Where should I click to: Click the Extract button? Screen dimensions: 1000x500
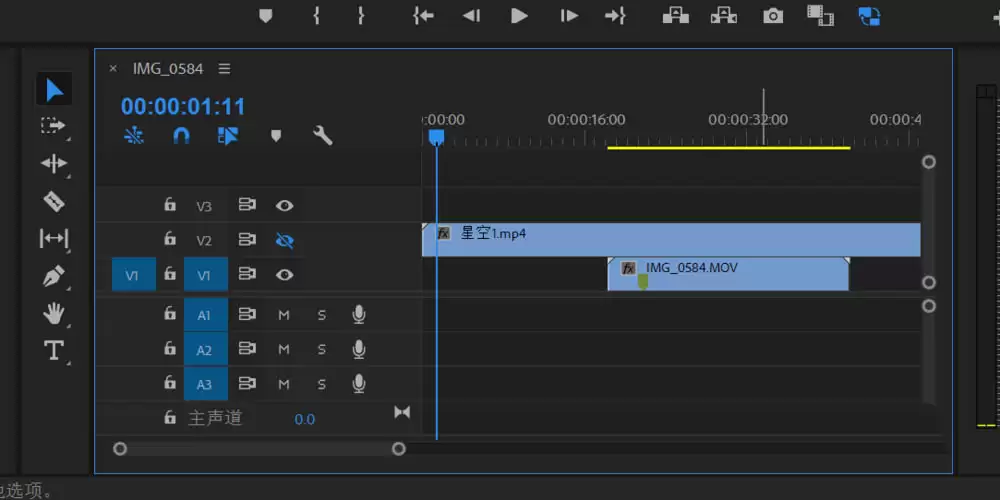[x=724, y=16]
